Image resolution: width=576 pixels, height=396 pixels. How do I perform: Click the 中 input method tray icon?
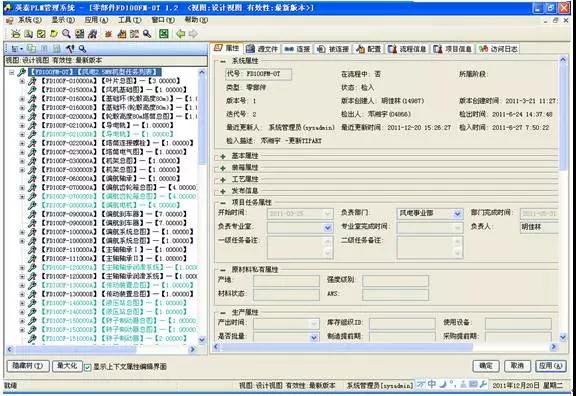click(432, 384)
